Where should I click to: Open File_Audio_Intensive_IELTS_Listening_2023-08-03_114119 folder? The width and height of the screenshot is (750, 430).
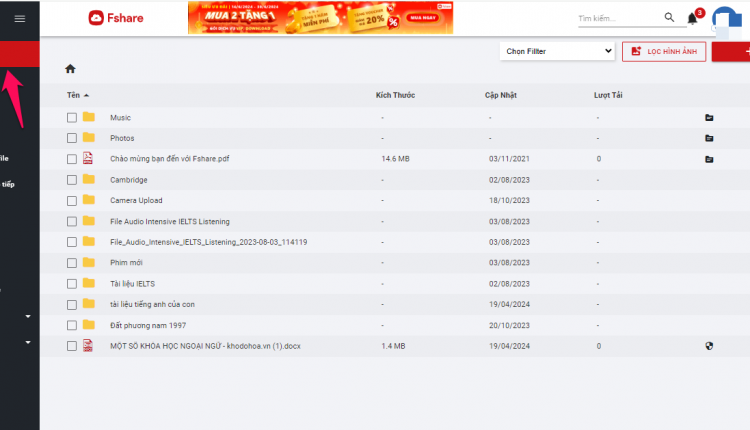(x=209, y=242)
